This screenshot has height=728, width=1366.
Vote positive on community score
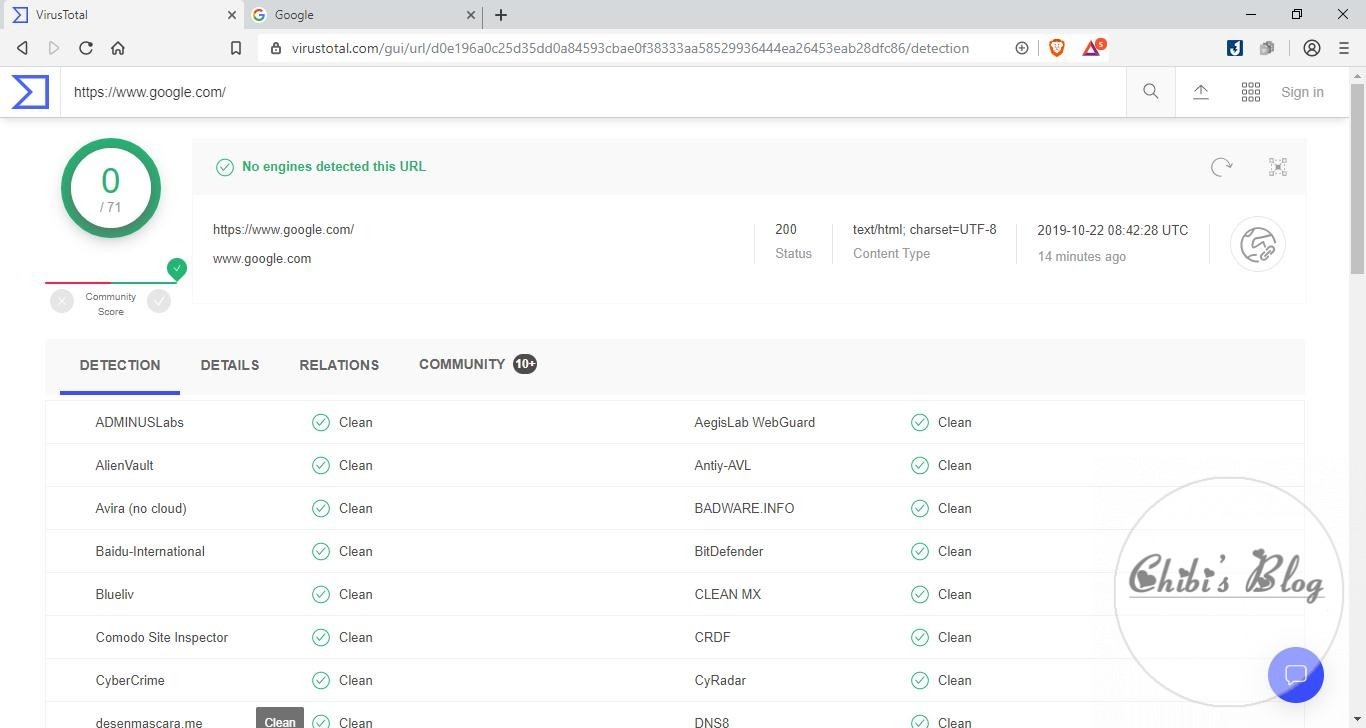pyautogui.click(x=159, y=301)
